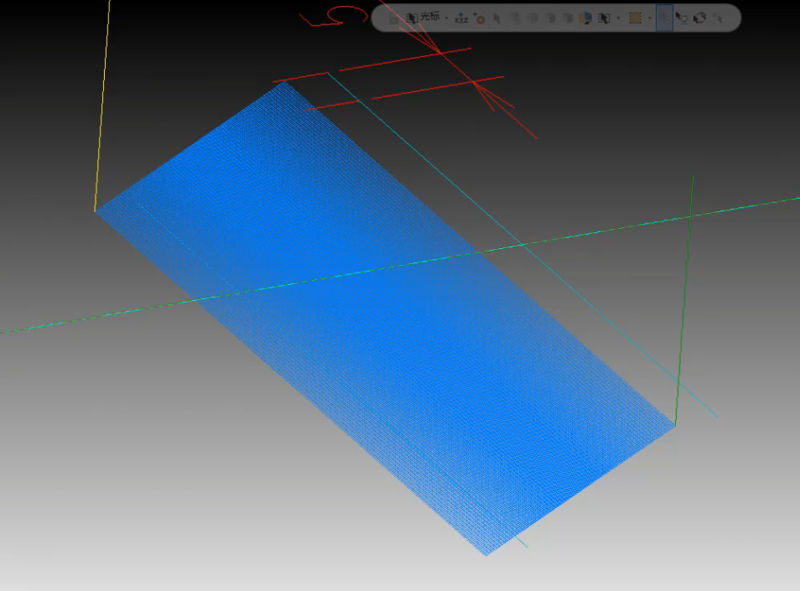The width and height of the screenshot is (800, 591).
Task: Click the orange dashed square icon
Action: 635,18
